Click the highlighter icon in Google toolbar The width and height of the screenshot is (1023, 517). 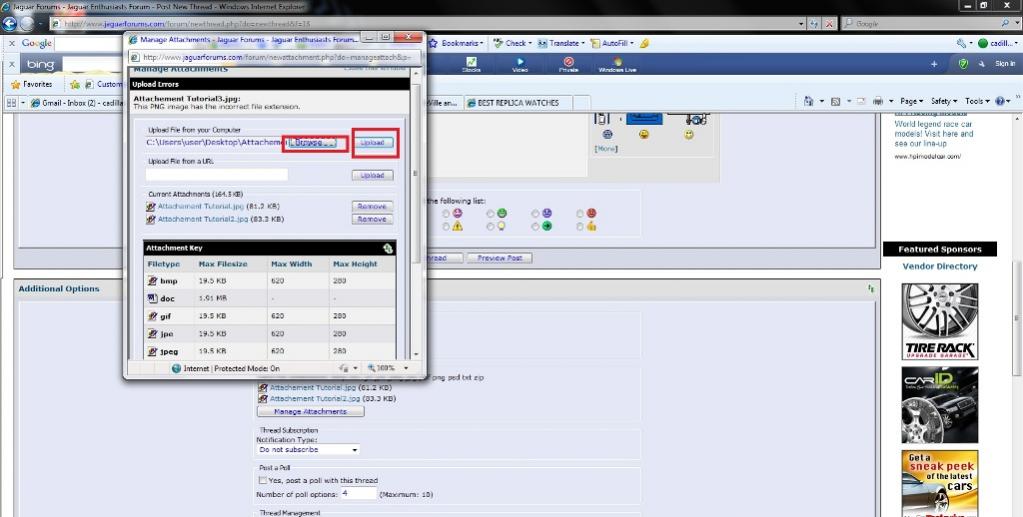(x=645, y=43)
